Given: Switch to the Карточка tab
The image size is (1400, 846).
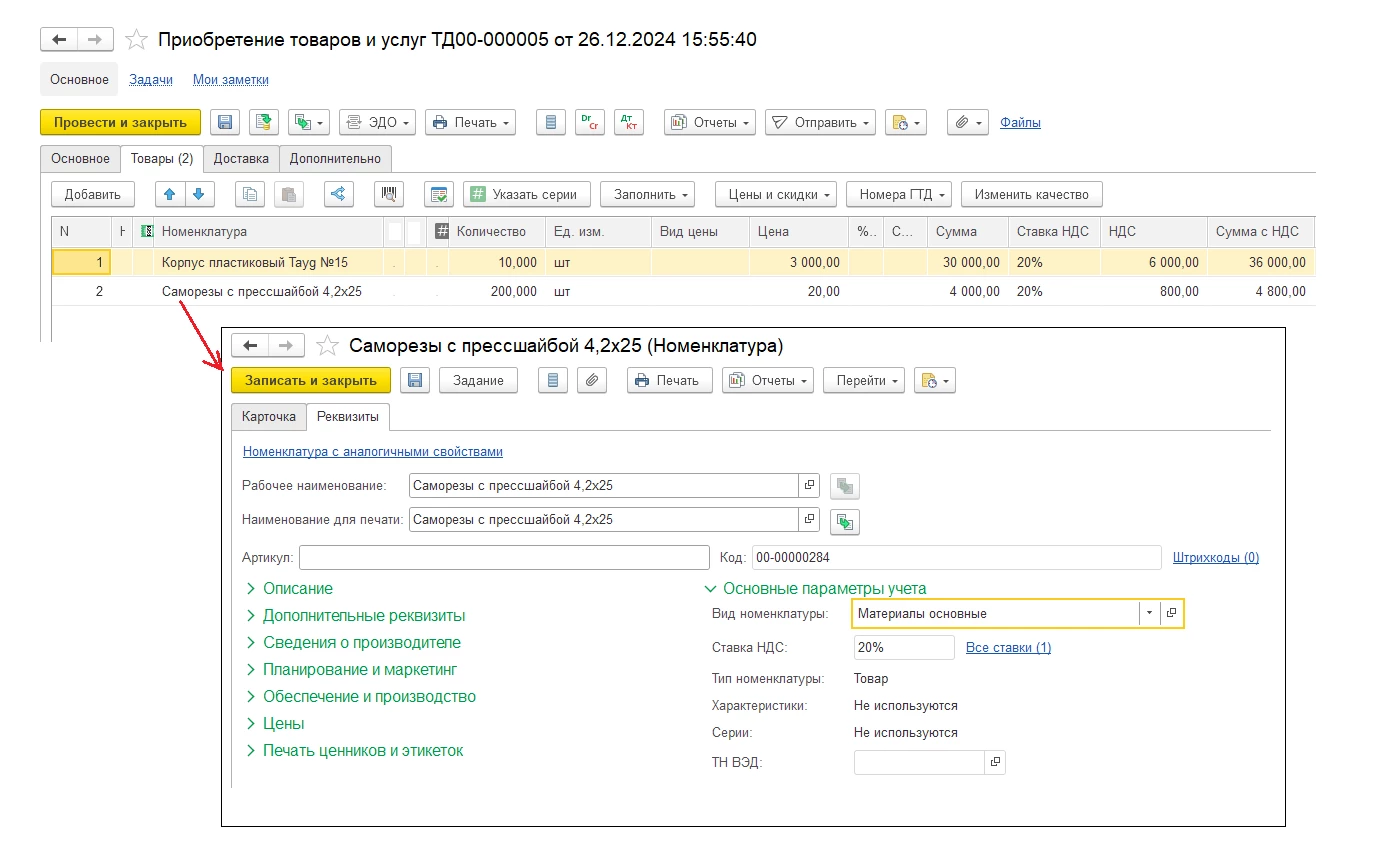Looking at the screenshot, I should 268,416.
